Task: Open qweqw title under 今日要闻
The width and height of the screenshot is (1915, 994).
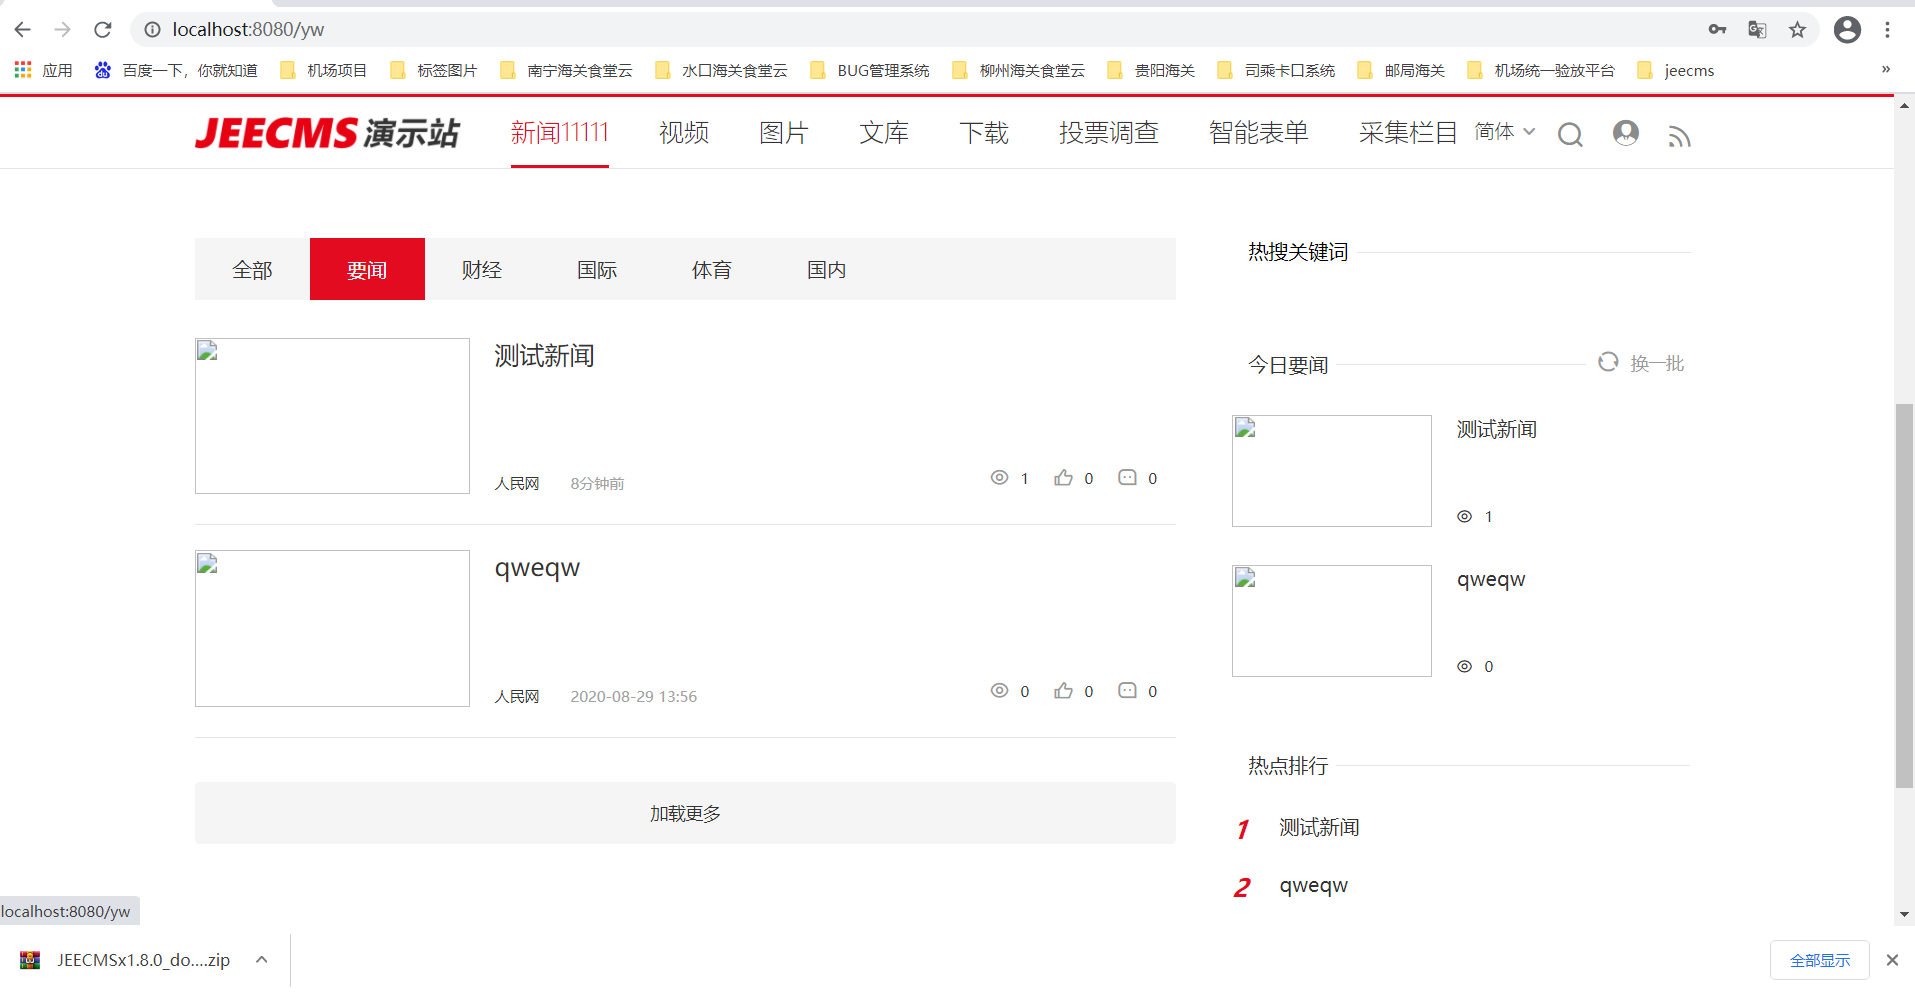Action: 1491,580
